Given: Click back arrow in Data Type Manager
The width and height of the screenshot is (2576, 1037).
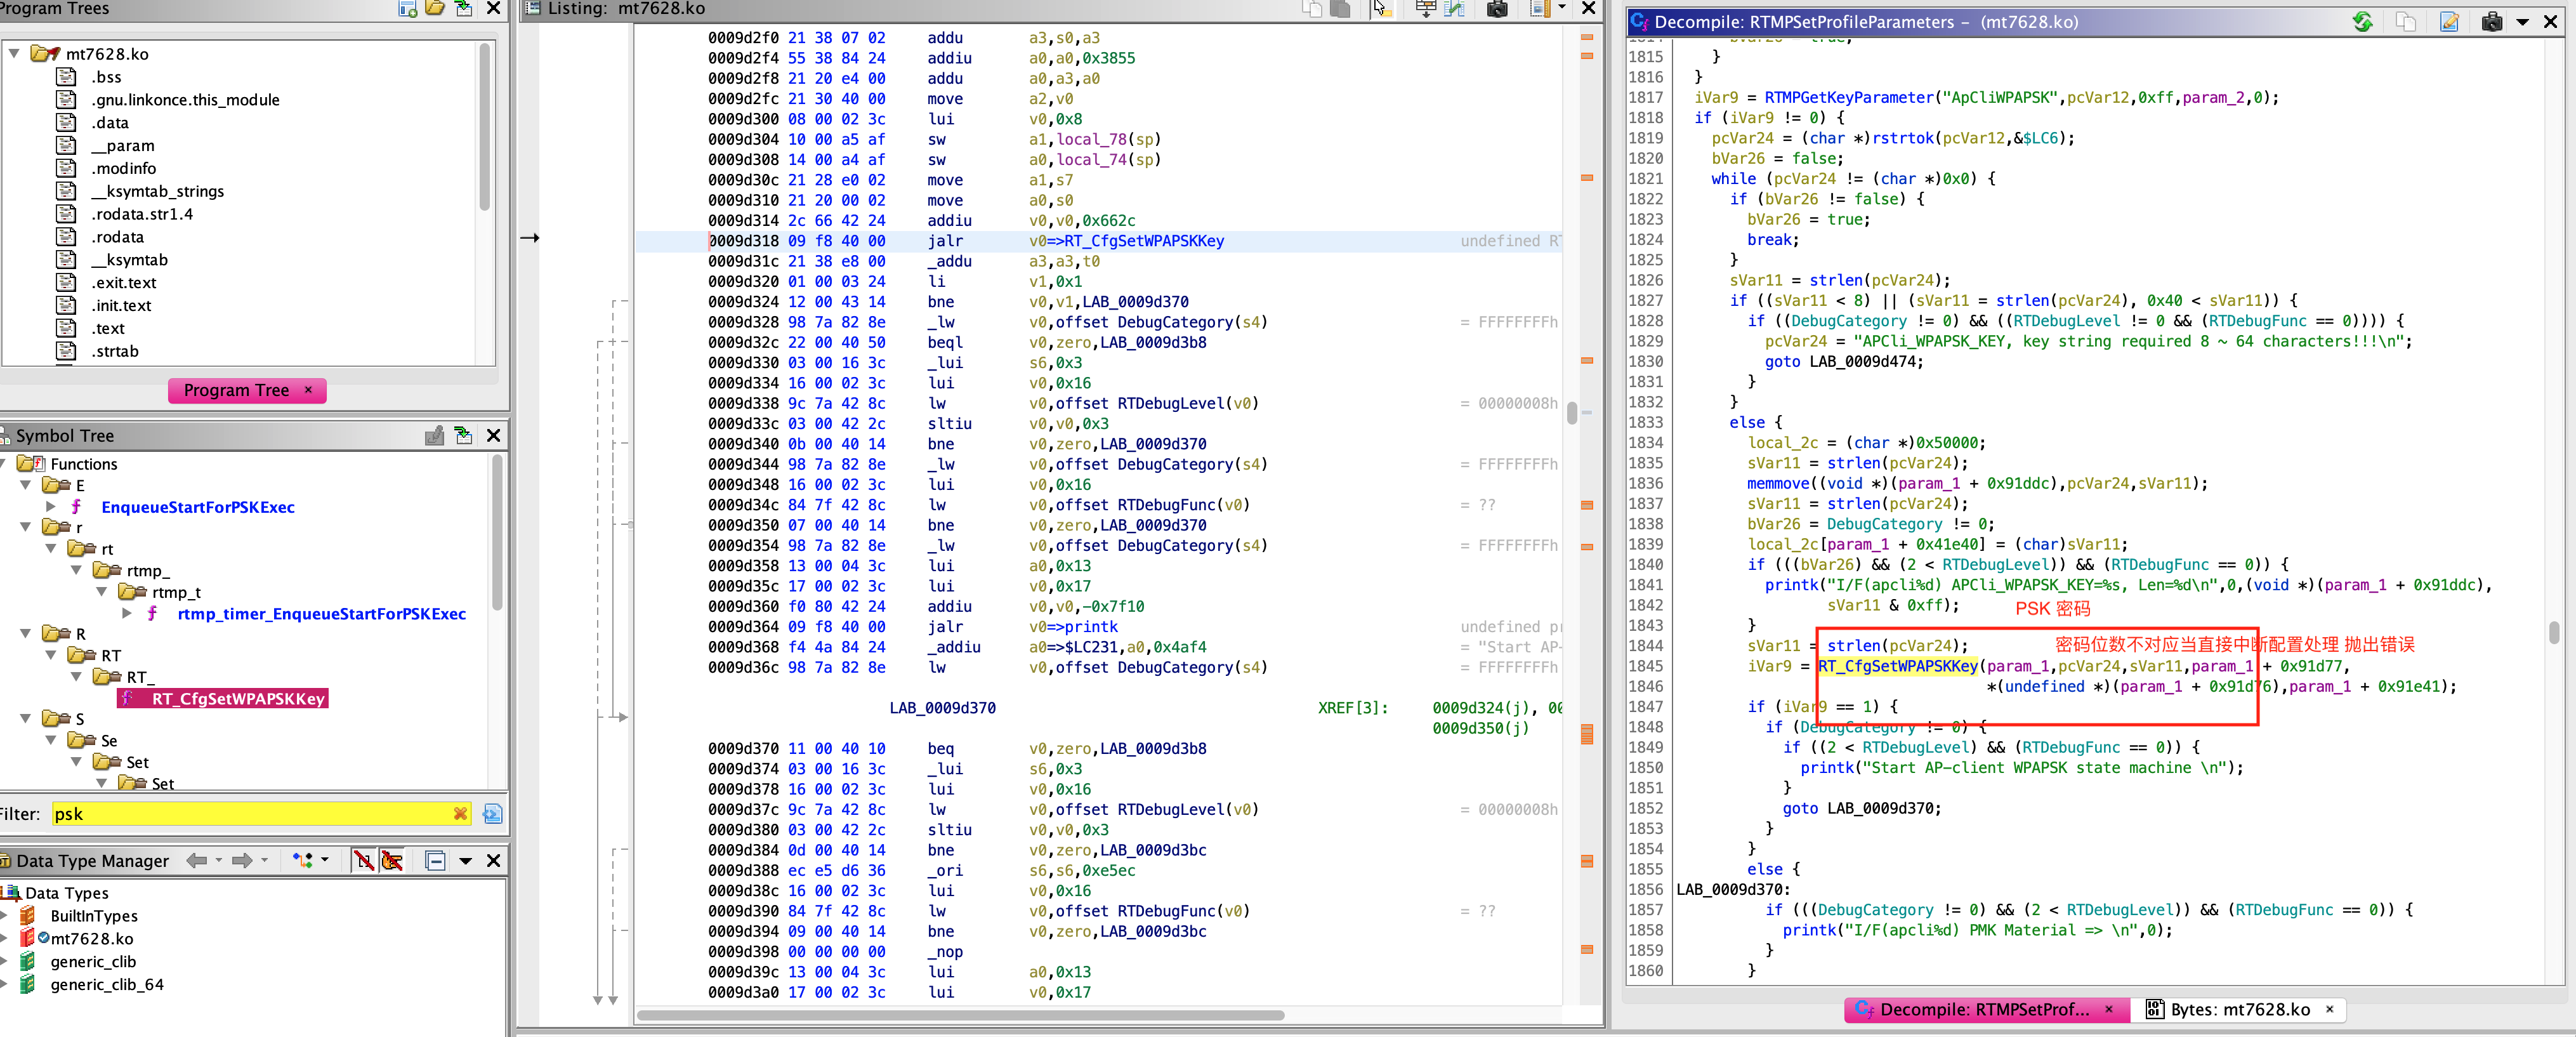Looking at the screenshot, I should [x=197, y=860].
